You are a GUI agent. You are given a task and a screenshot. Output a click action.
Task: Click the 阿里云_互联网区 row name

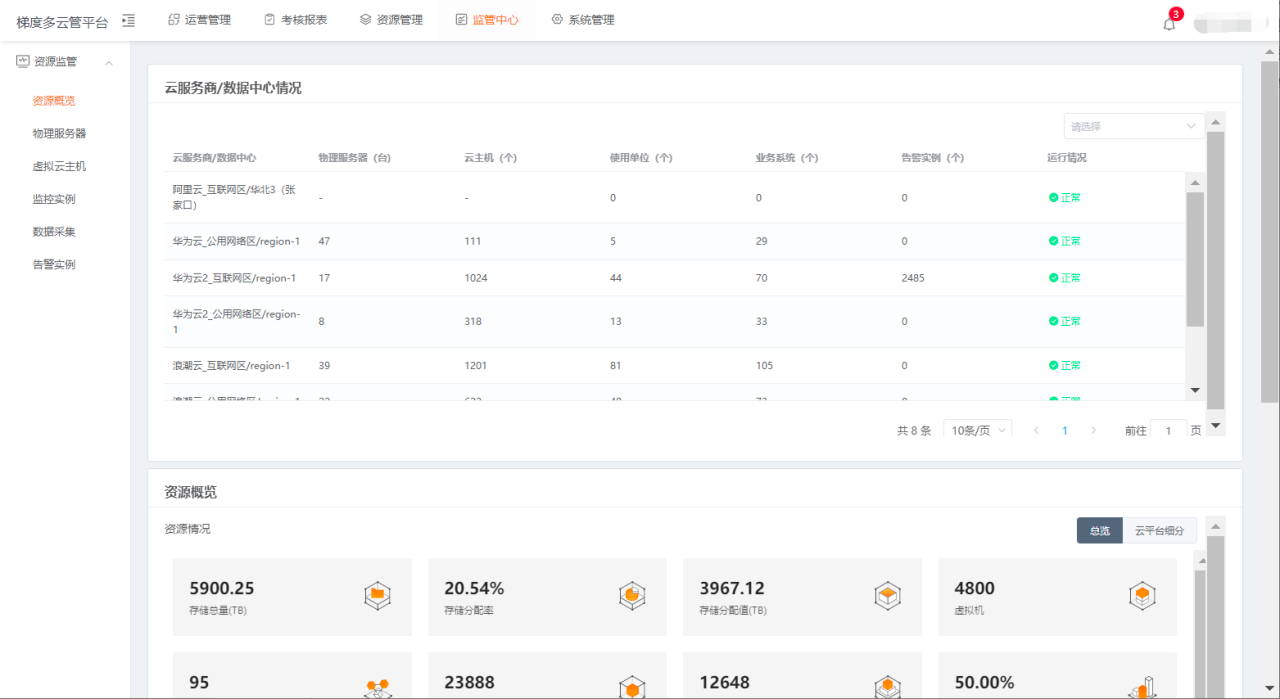click(234, 197)
